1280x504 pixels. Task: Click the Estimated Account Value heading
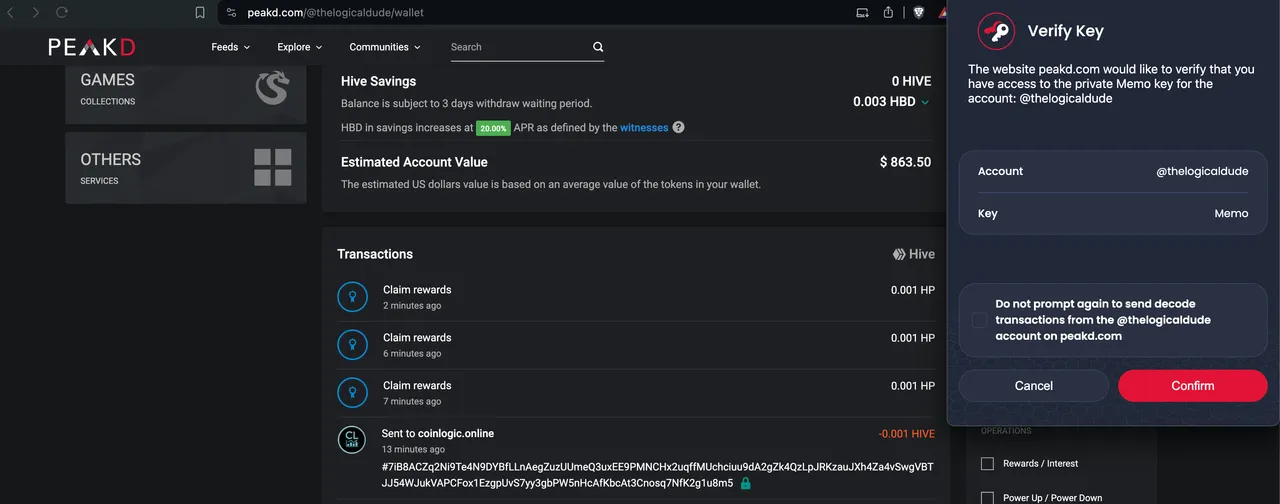coord(414,162)
